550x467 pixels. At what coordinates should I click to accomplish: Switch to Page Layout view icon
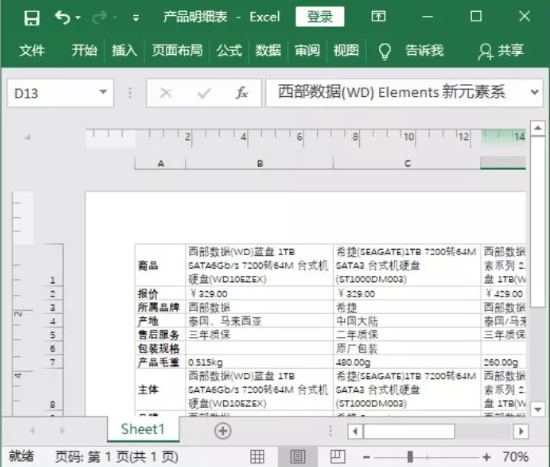pyautogui.click(x=298, y=457)
